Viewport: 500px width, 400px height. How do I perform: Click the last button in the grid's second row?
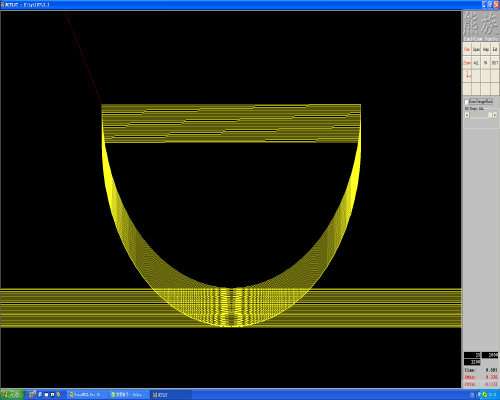click(x=494, y=62)
